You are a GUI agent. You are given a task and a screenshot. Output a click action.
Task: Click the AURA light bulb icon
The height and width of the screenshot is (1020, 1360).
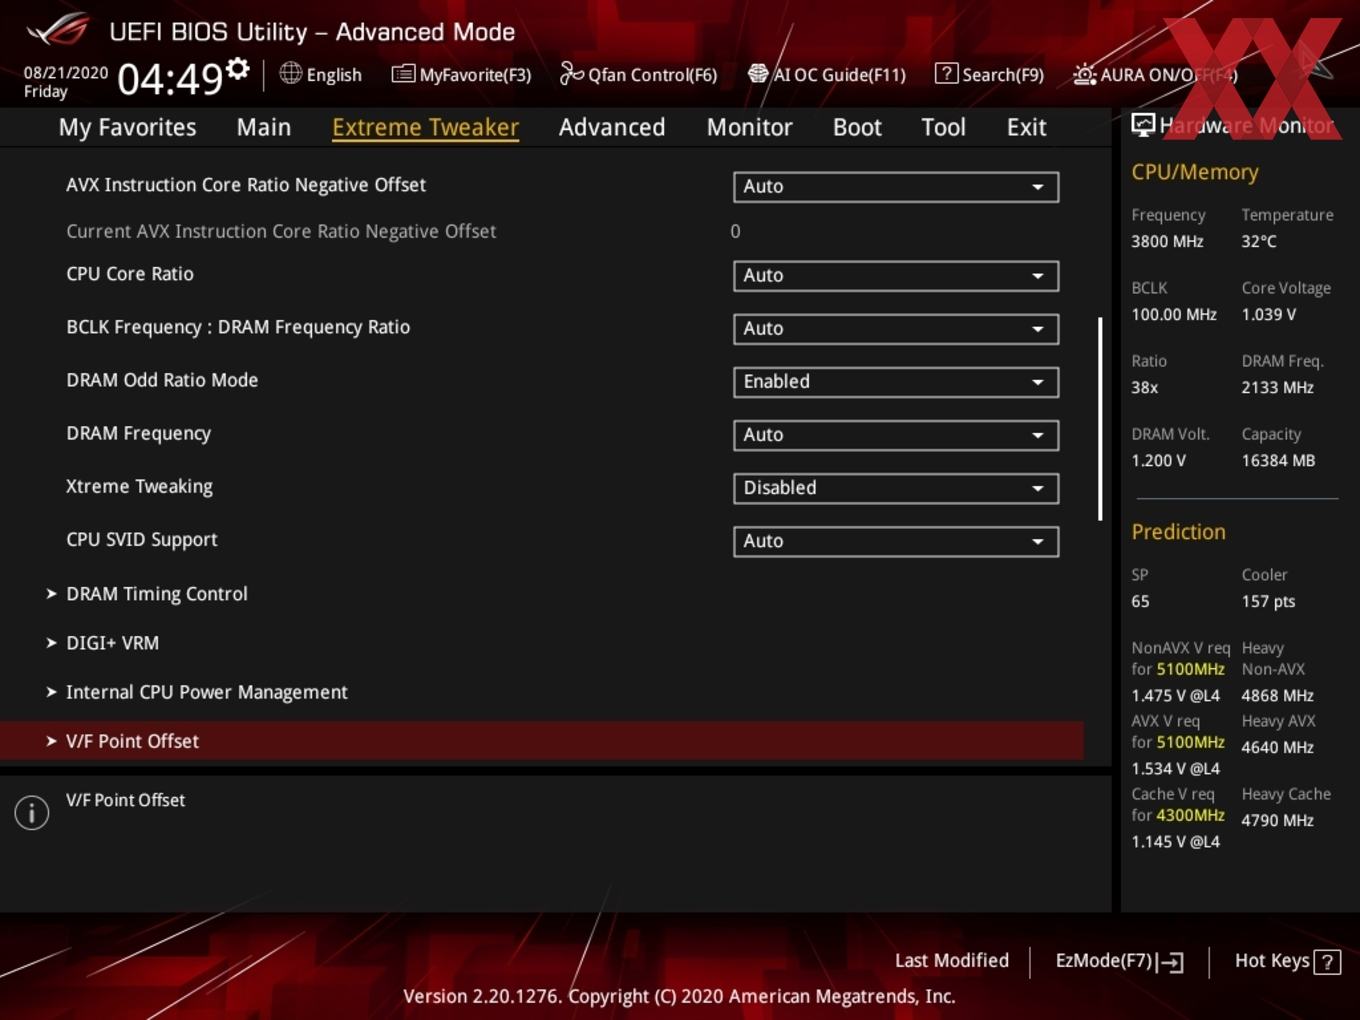coord(1085,74)
